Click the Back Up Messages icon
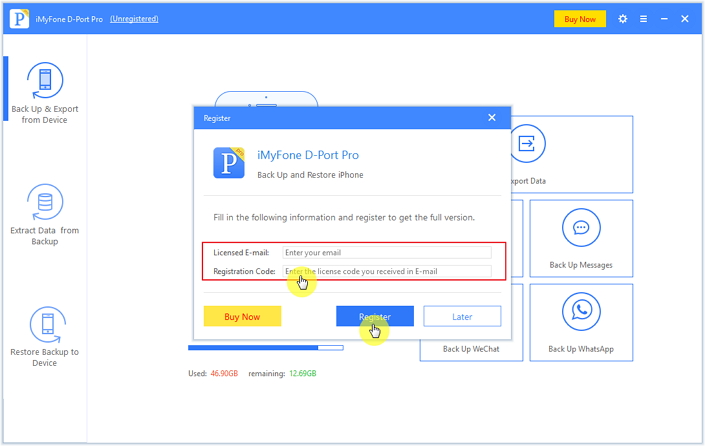Image resolution: width=705 pixels, height=446 pixels. [581, 227]
